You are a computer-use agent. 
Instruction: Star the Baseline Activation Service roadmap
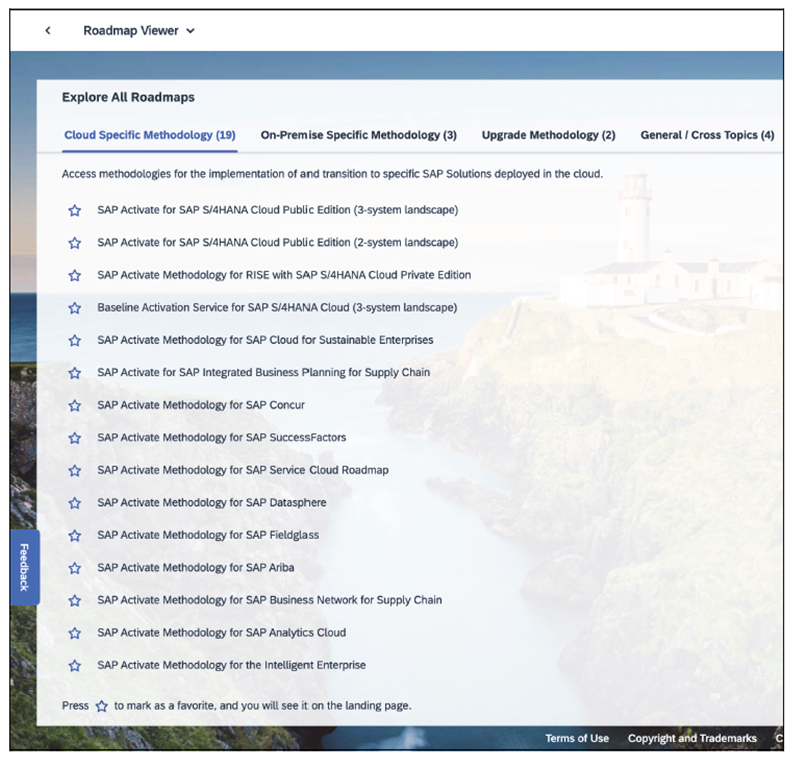click(x=75, y=308)
